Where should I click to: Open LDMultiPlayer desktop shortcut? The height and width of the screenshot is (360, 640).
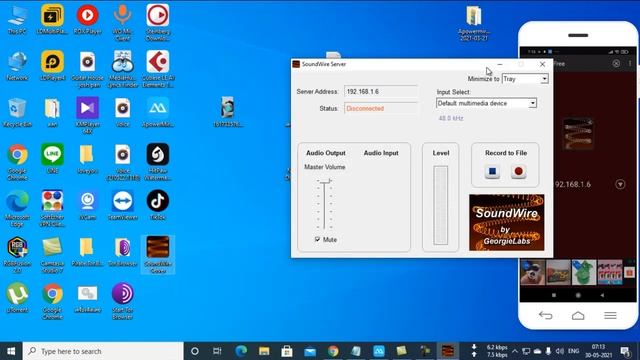[52, 20]
